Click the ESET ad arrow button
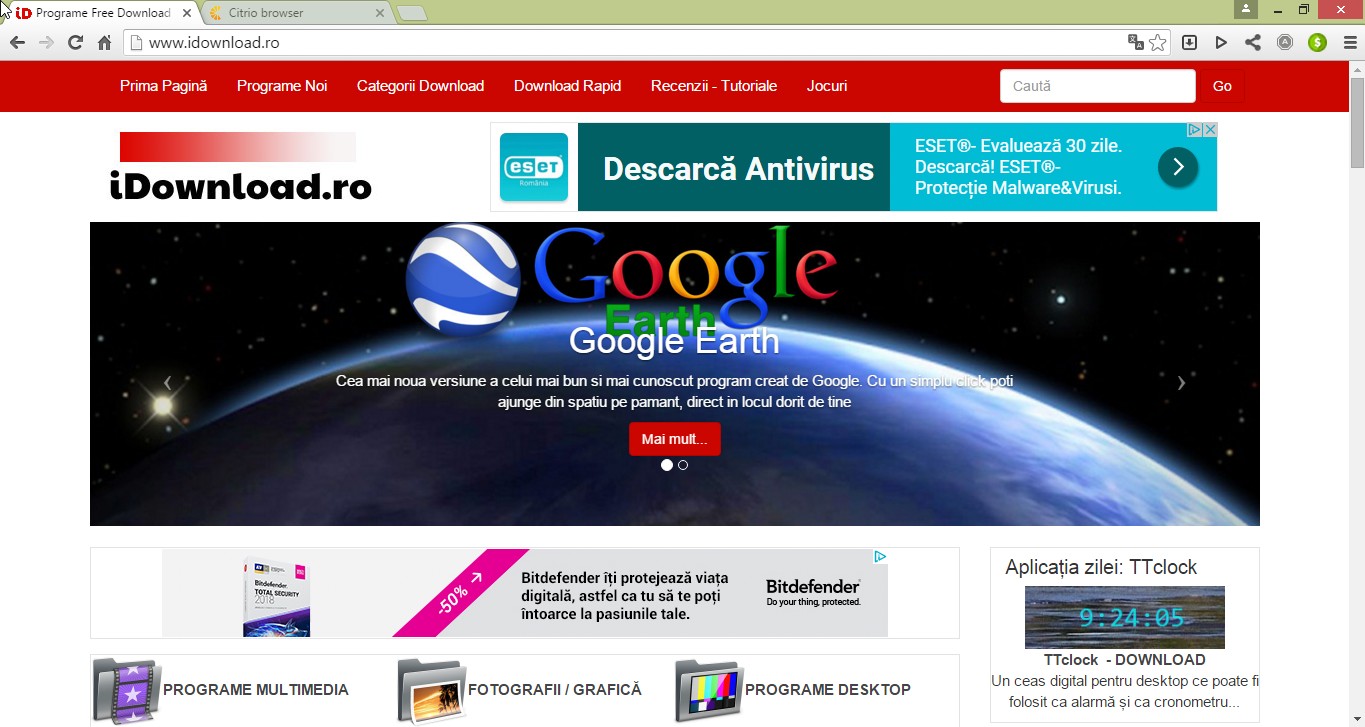 click(1178, 167)
